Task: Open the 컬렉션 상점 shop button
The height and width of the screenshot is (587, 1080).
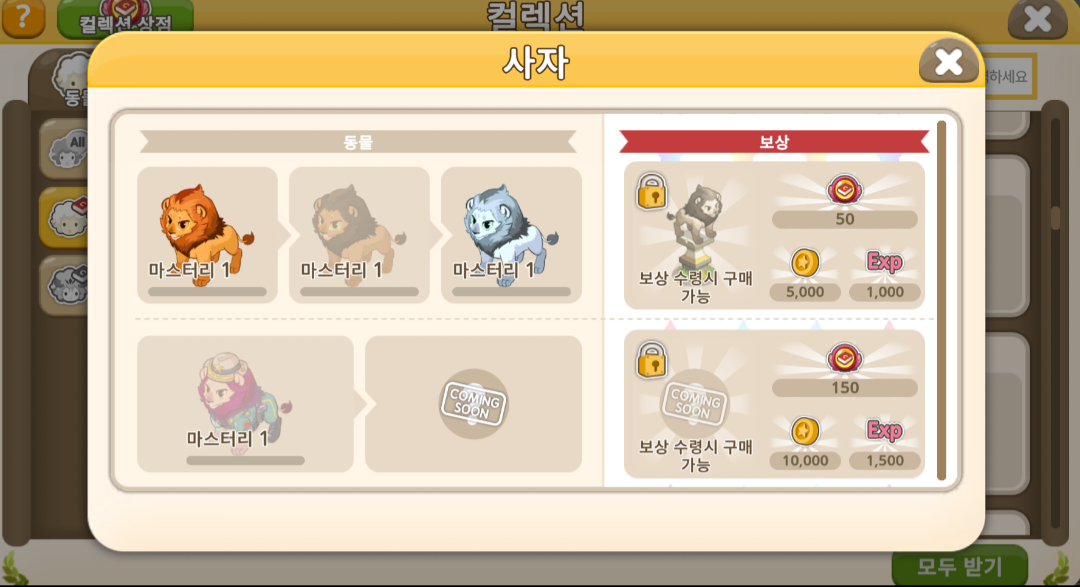Action: point(125,19)
